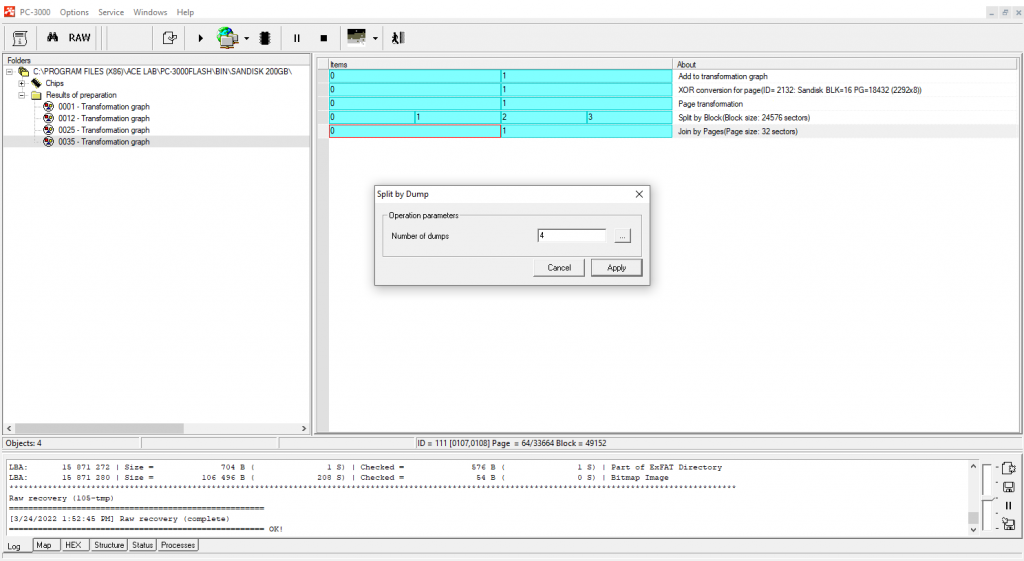The image size is (1024, 561).
Task: Click the Number of dumps input field
Action: point(571,236)
